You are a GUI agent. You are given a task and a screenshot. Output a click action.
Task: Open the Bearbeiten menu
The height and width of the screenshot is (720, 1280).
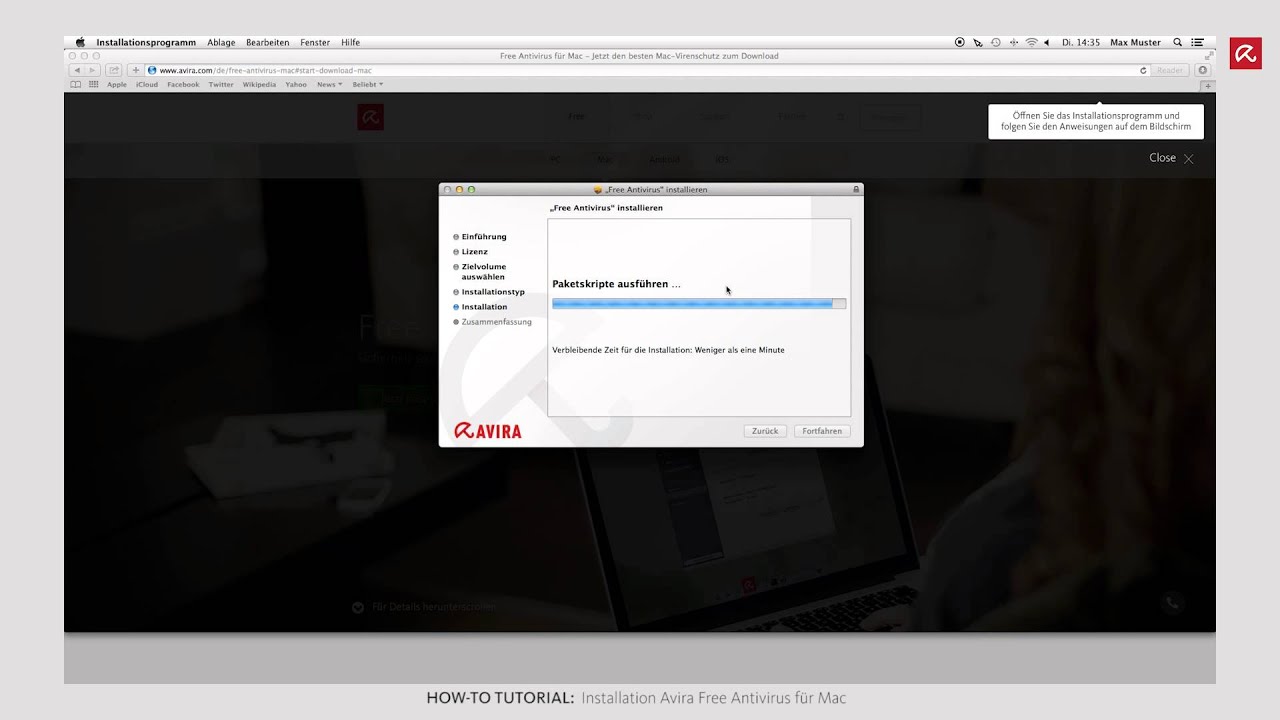point(268,43)
